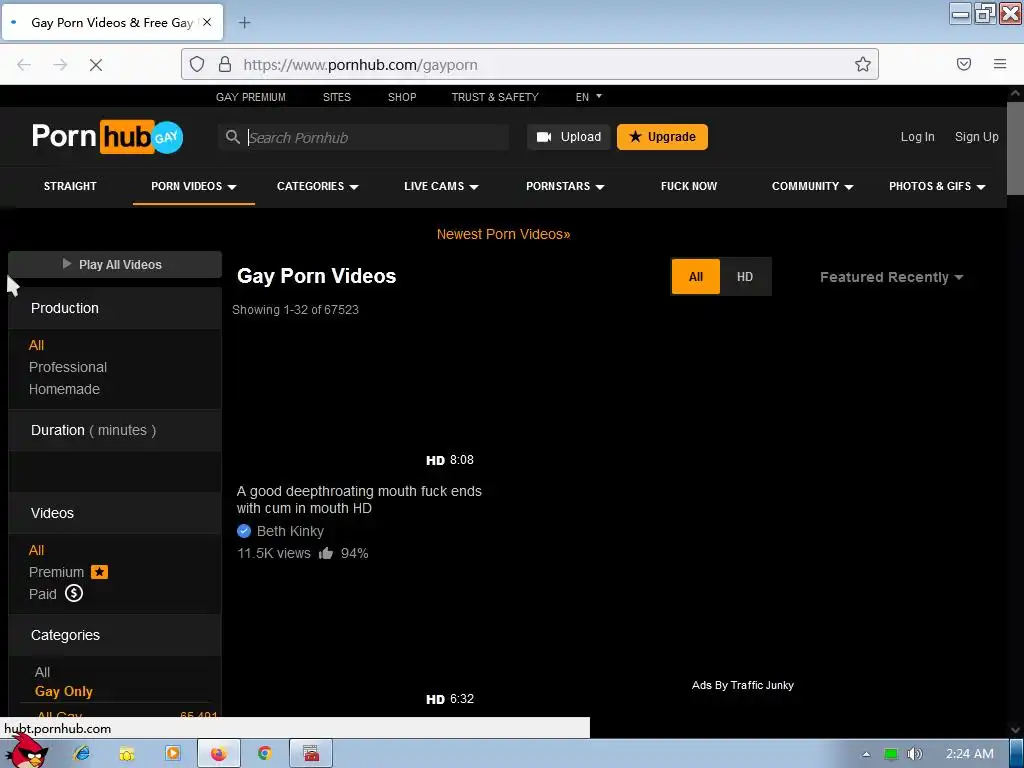The width and height of the screenshot is (1024, 768).
Task: Open the media player taskbar icon
Action: pyautogui.click(x=173, y=754)
